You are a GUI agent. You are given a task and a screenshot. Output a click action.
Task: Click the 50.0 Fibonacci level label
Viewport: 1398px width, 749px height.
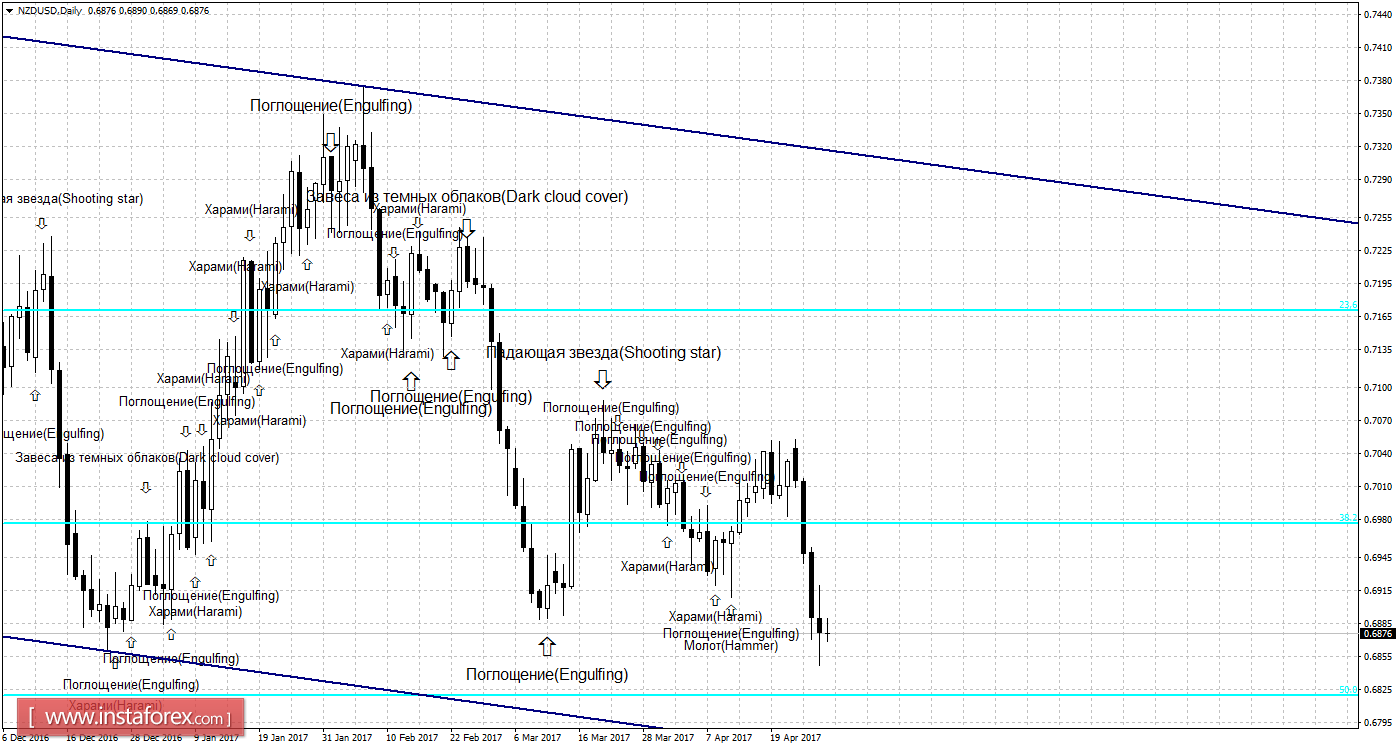[x=1348, y=689]
